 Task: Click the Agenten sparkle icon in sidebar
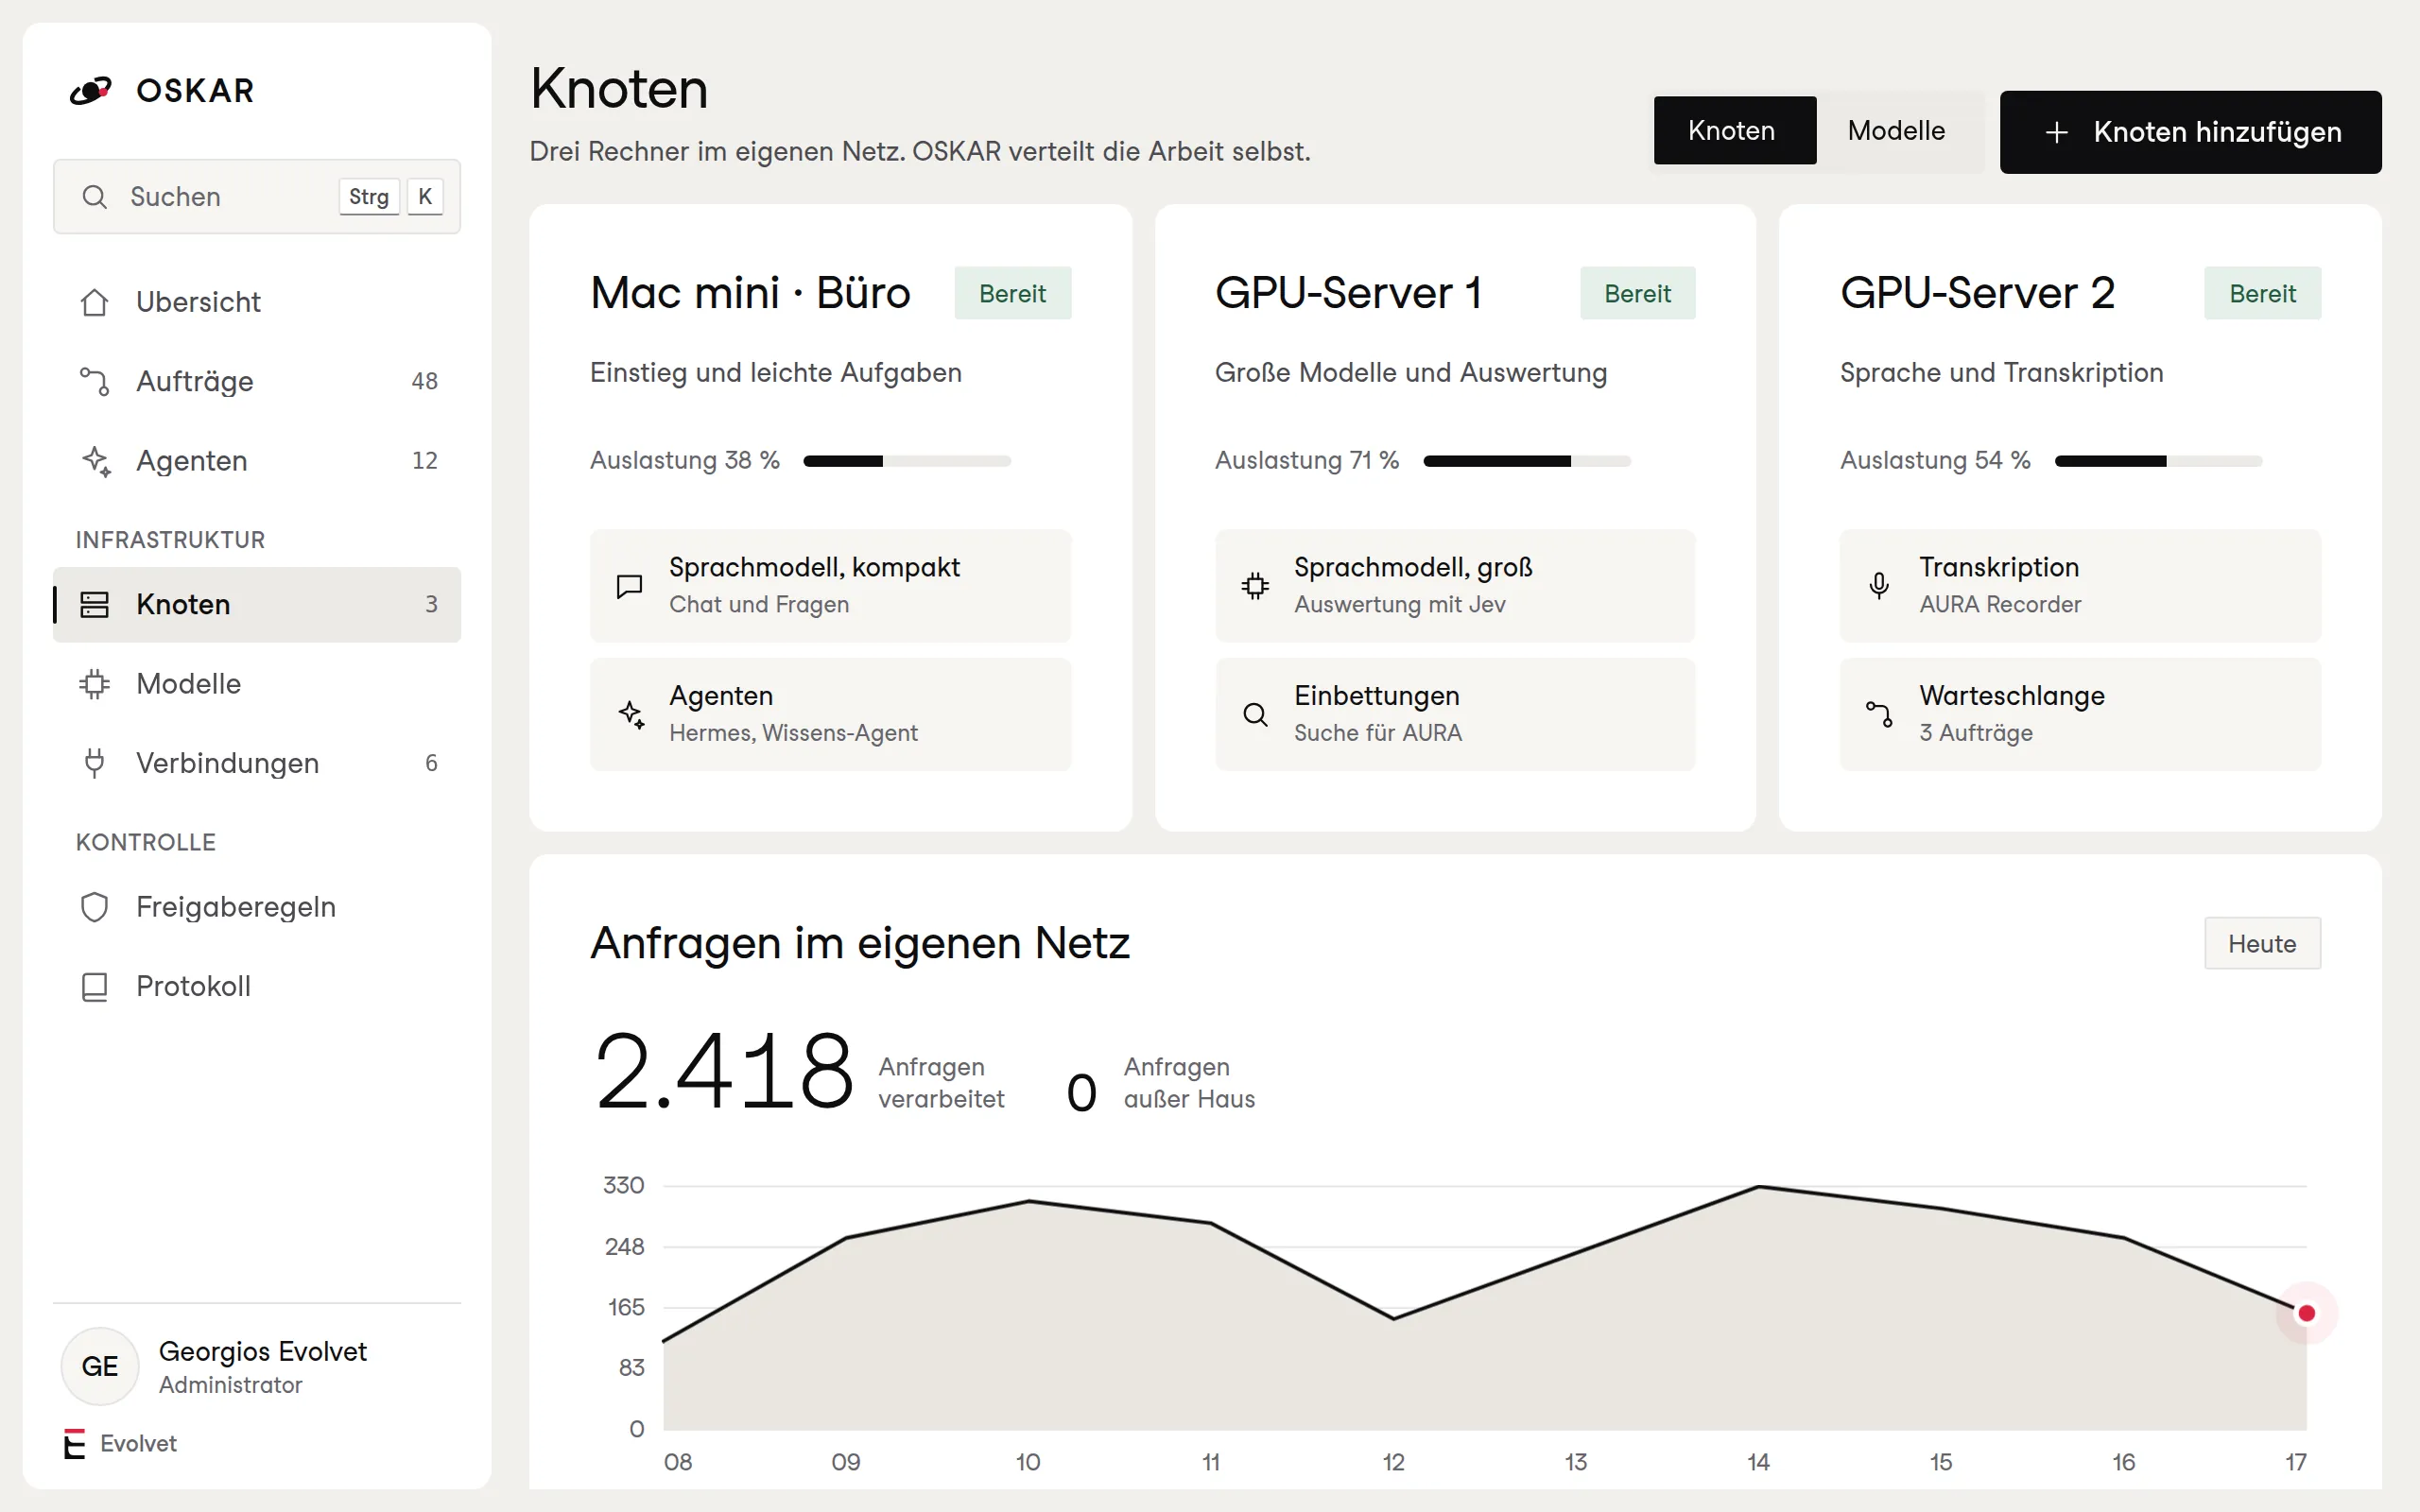[x=96, y=461]
